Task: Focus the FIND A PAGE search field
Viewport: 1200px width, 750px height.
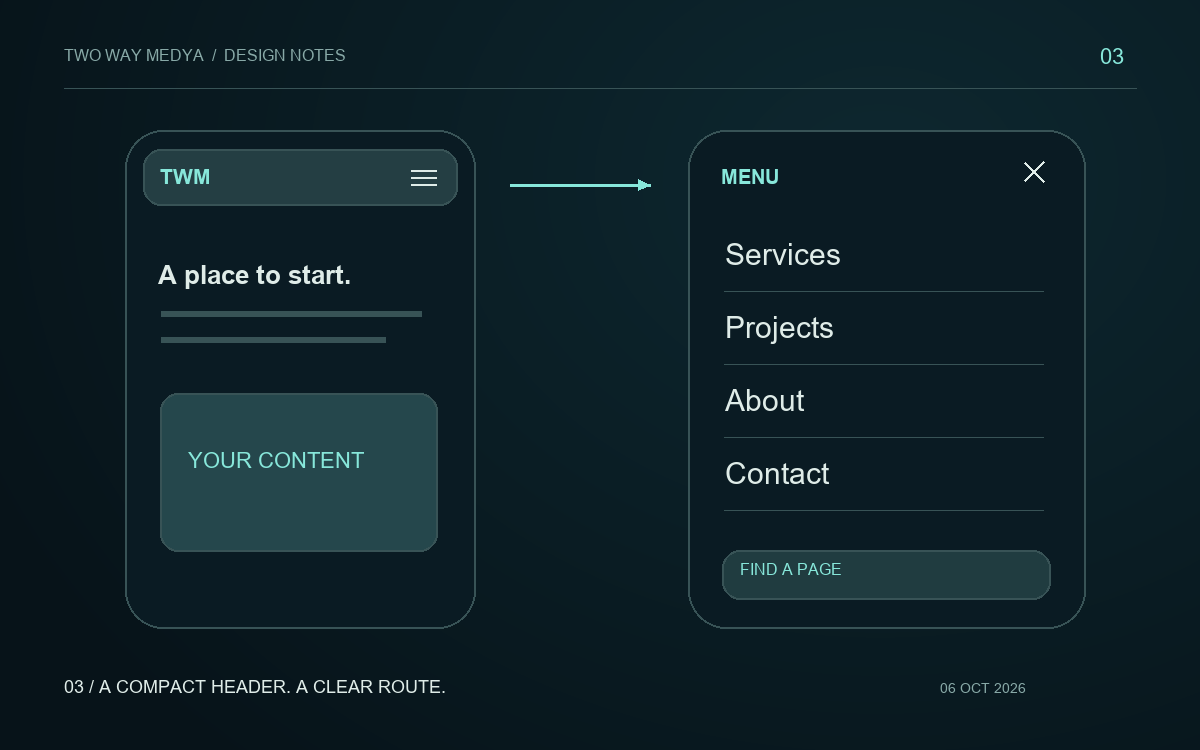Action: 886,575
